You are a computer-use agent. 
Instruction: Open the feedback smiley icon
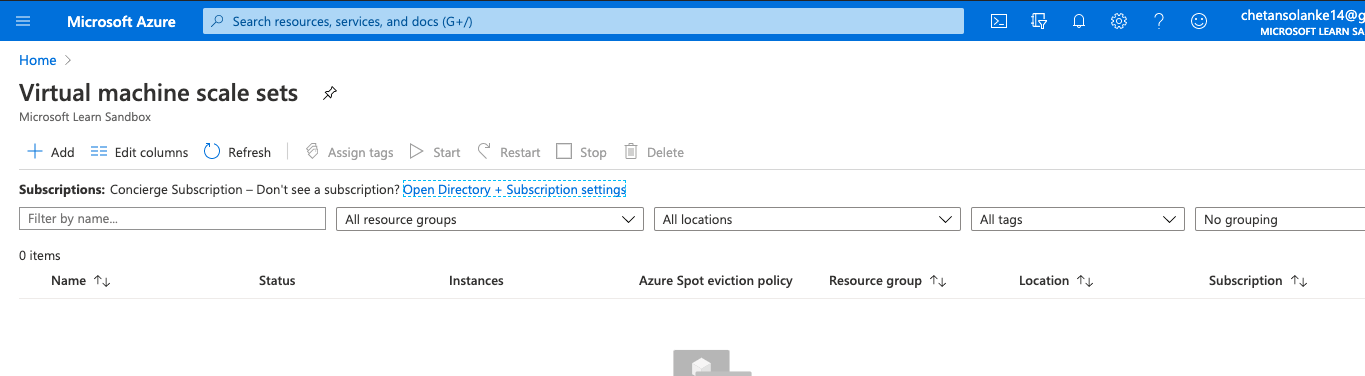pyautogui.click(x=1199, y=21)
